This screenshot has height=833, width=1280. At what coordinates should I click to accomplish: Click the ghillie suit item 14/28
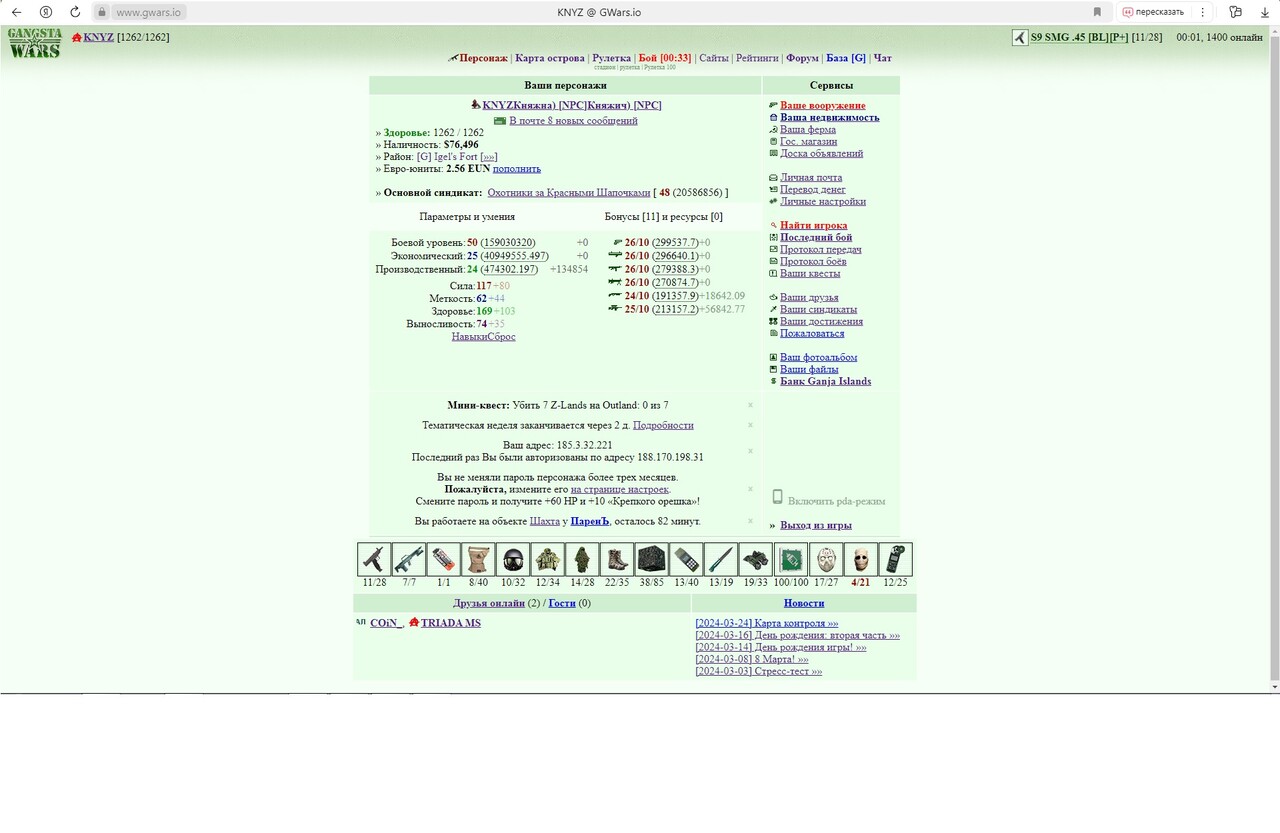[583, 559]
